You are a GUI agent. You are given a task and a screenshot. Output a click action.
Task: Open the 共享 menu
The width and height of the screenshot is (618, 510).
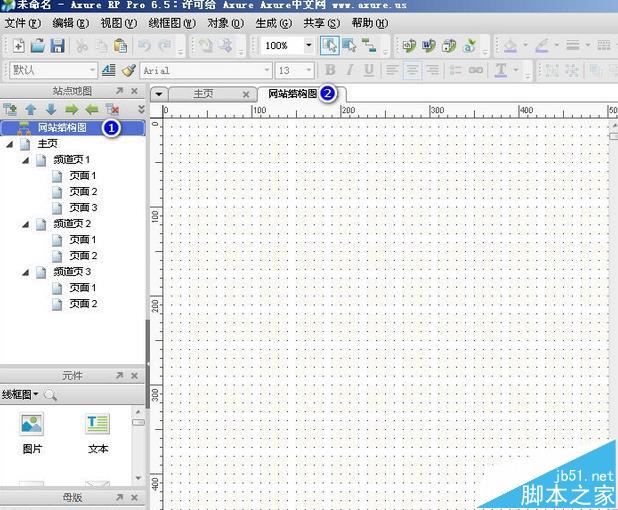[322, 23]
